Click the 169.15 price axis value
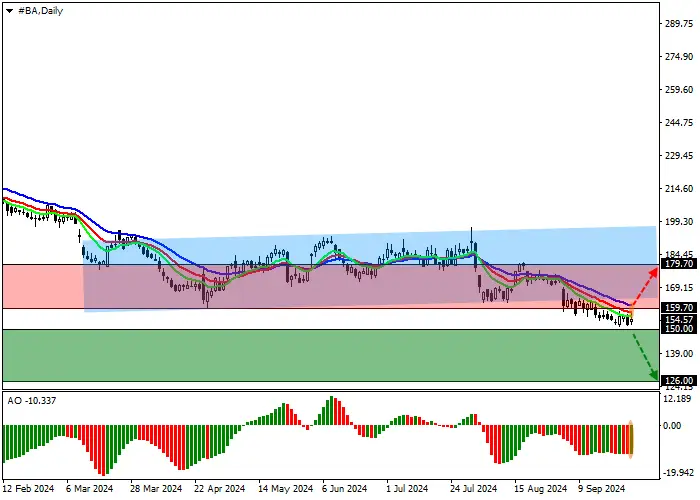The height and width of the screenshot is (500, 700). [679, 288]
